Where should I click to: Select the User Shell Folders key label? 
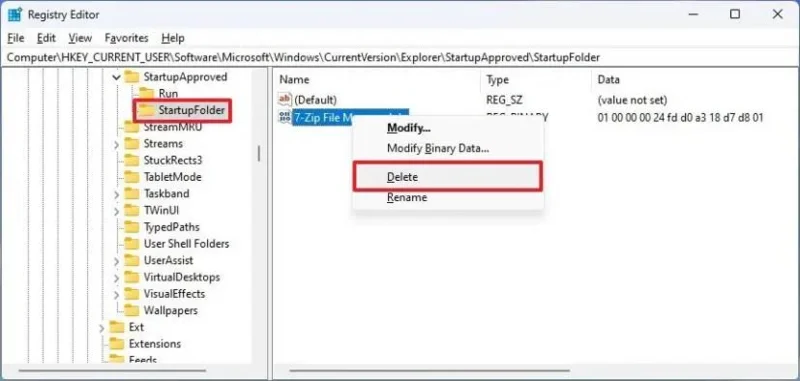(186, 244)
